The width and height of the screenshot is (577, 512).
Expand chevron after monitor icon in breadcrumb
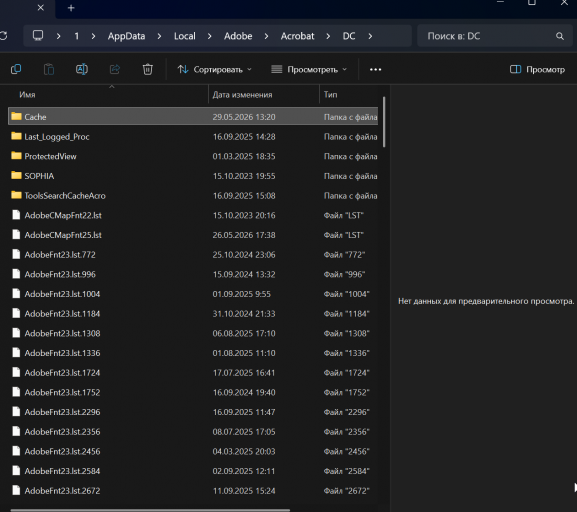[59, 36]
